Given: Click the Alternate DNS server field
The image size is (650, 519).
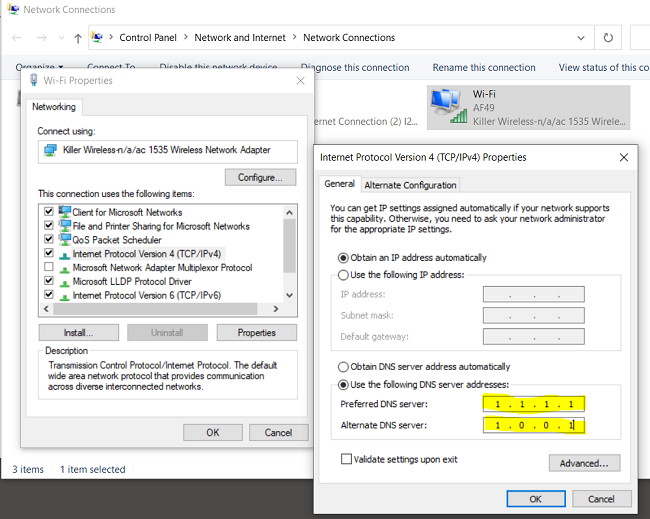Looking at the screenshot, I should coord(534,425).
